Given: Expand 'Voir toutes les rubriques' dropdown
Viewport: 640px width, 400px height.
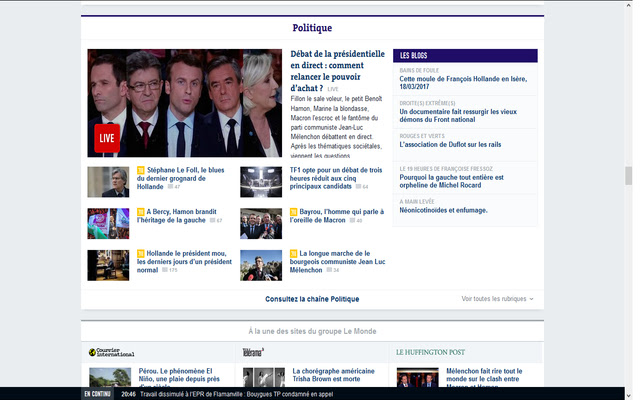Looking at the screenshot, I should [x=497, y=299].
